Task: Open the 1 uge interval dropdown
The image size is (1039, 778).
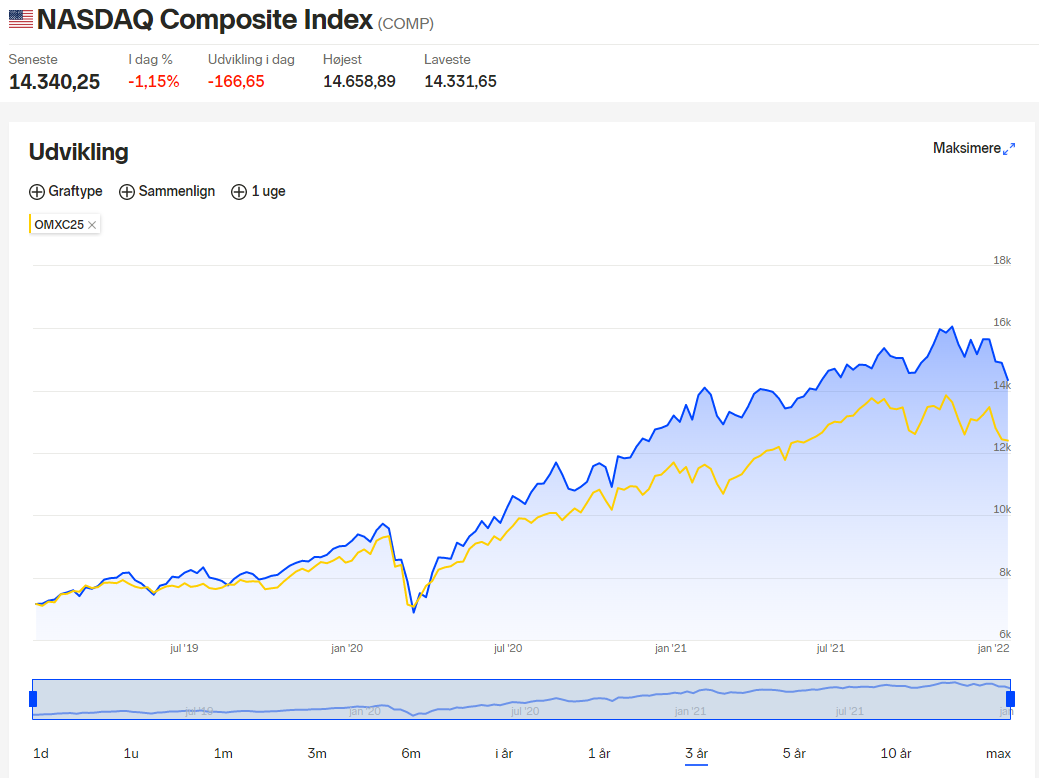Action: 258,192
